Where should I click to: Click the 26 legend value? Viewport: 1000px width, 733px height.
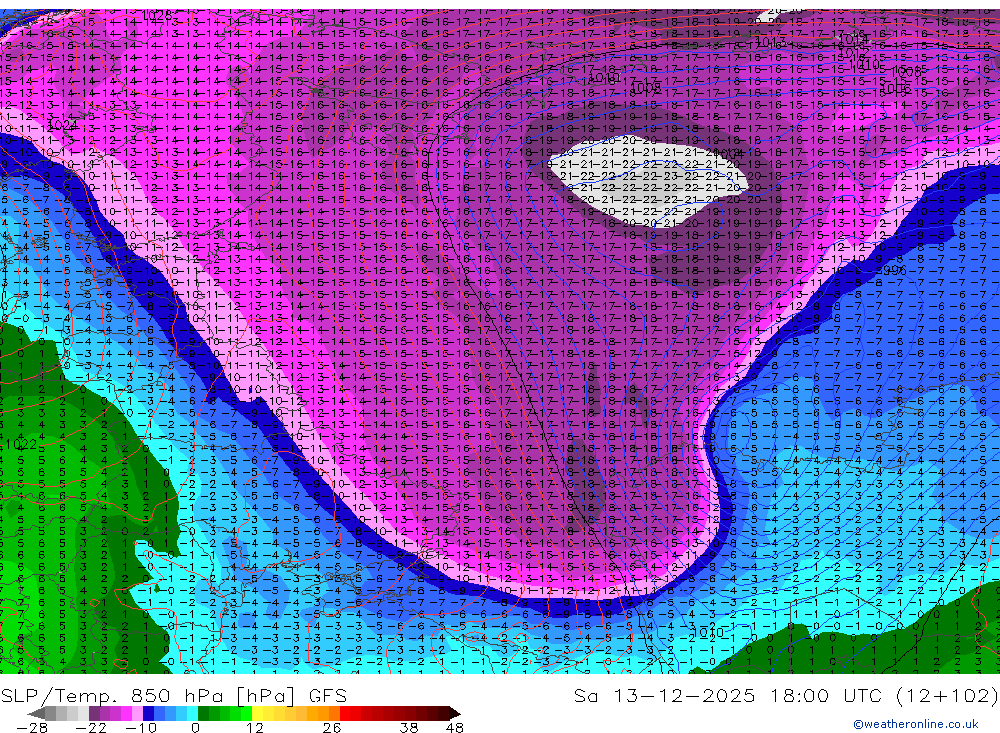(332, 727)
